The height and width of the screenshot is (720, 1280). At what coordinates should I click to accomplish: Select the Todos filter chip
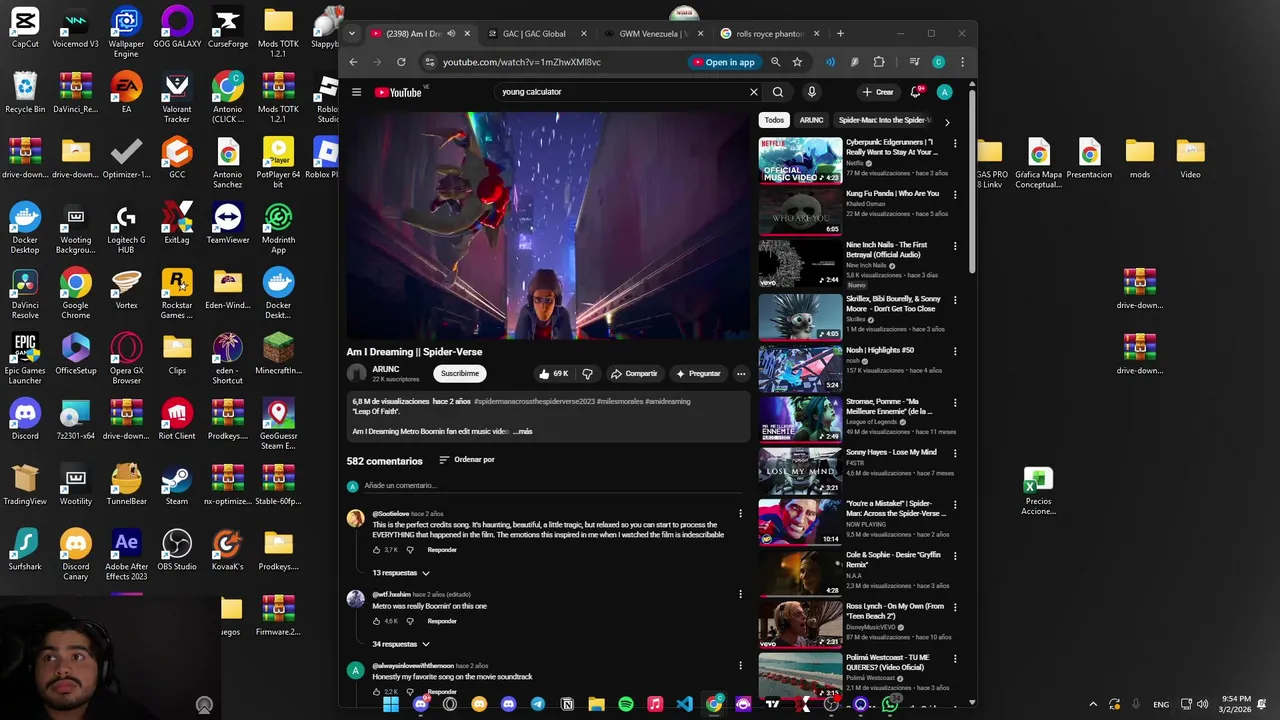(775, 120)
